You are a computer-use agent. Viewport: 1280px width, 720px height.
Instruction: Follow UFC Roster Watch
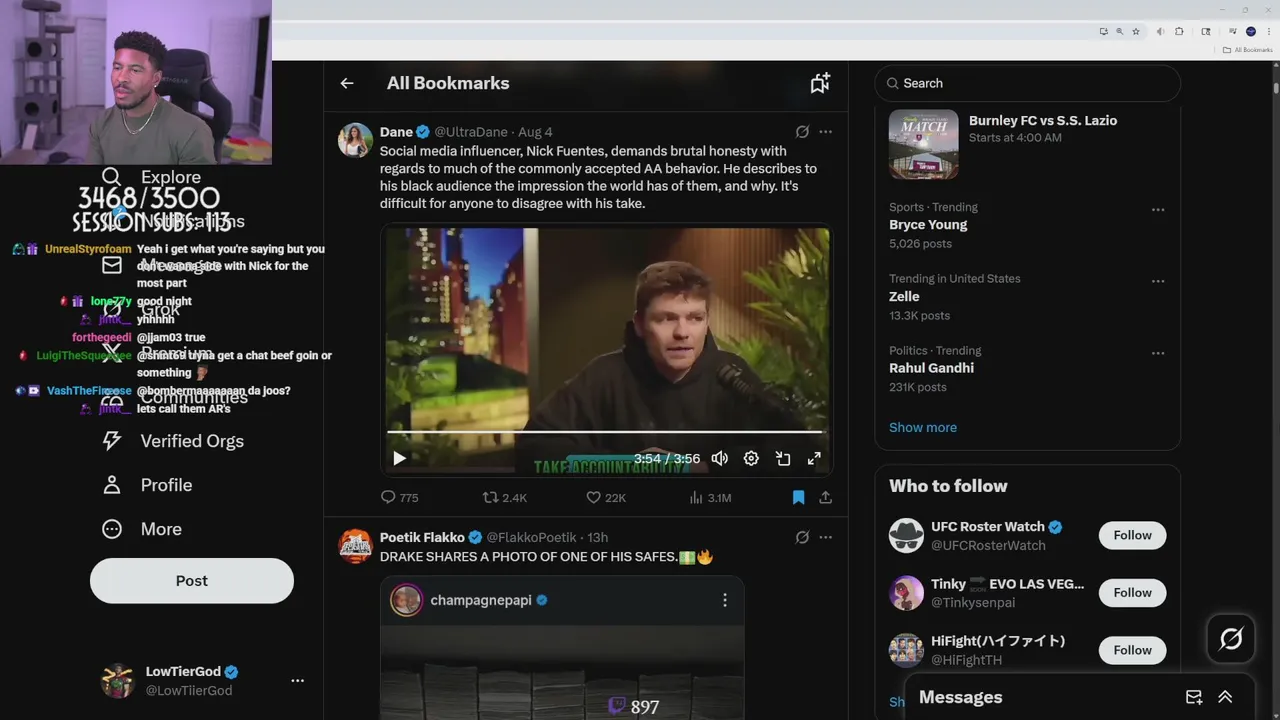click(1132, 535)
